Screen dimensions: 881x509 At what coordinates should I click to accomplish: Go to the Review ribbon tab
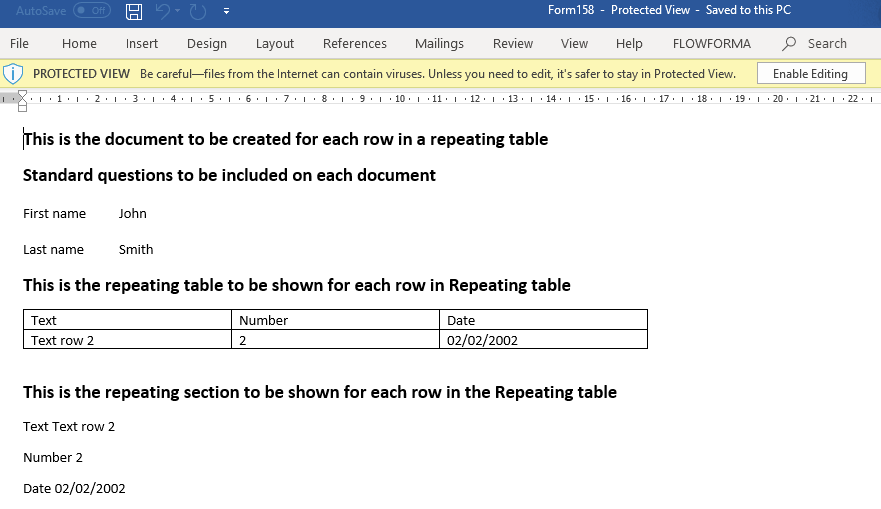click(x=513, y=43)
